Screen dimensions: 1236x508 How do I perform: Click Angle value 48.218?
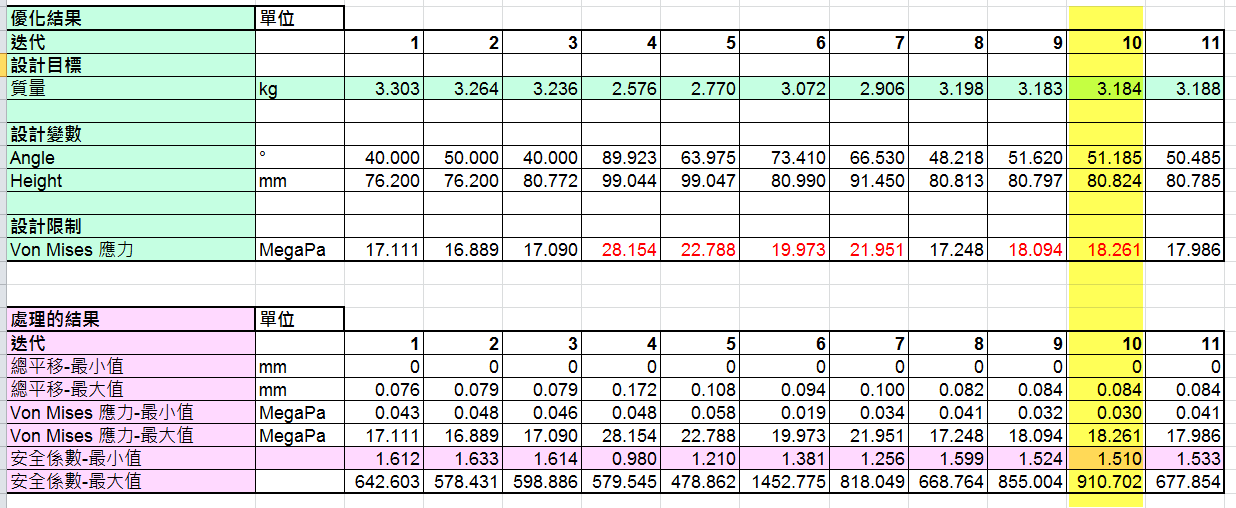(x=948, y=157)
